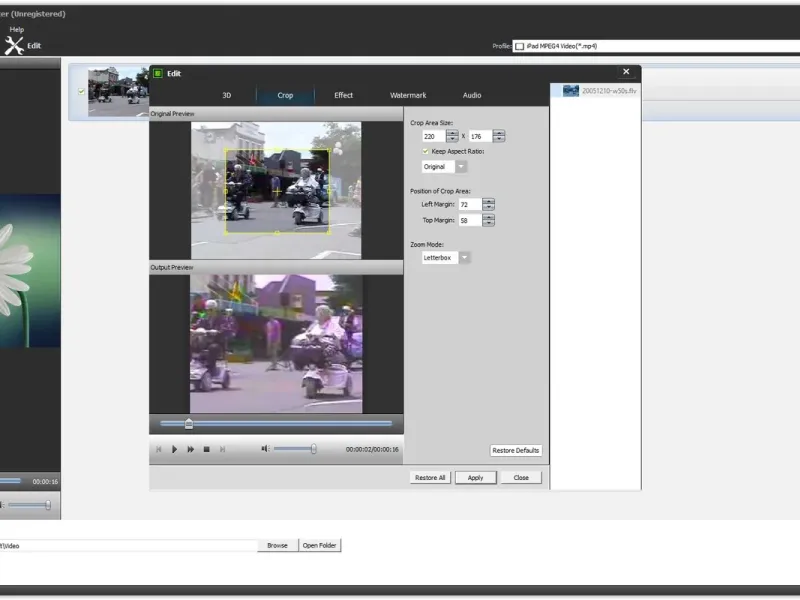The height and width of the screenshot is (600, 800).
Task: Adjust the Left Margin spinner
Action: [488, 205]
